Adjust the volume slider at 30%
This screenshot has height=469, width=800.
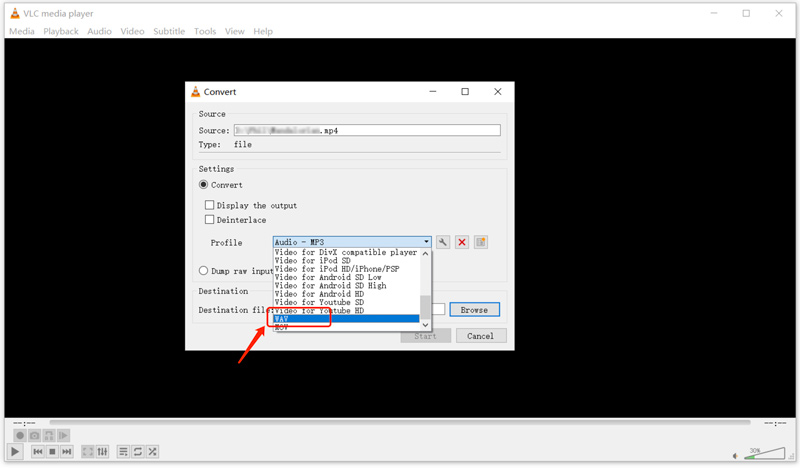[x=764, y=453]
